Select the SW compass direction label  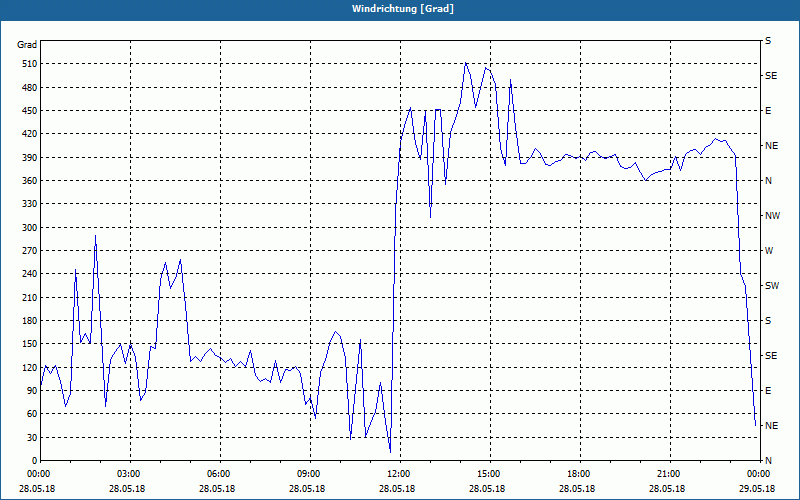[772, 286]
